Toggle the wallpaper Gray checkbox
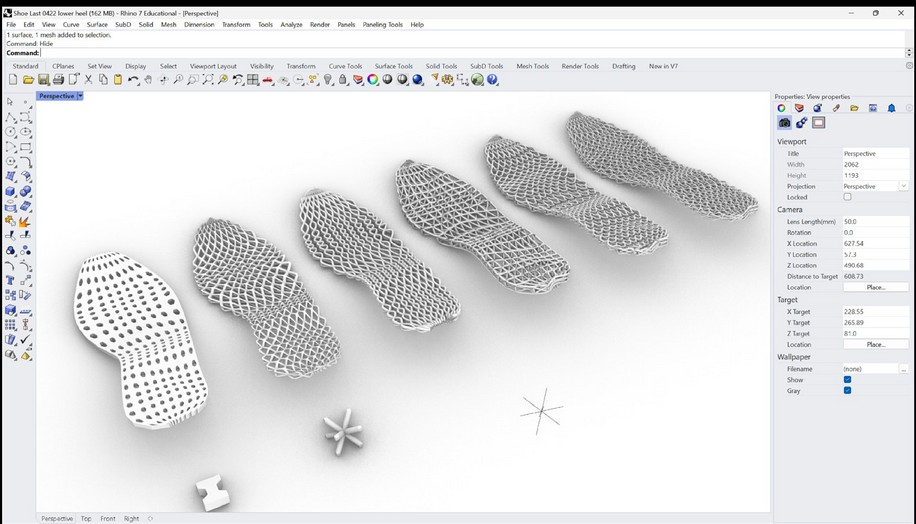916x524 pixels. (x=847, y=391)
